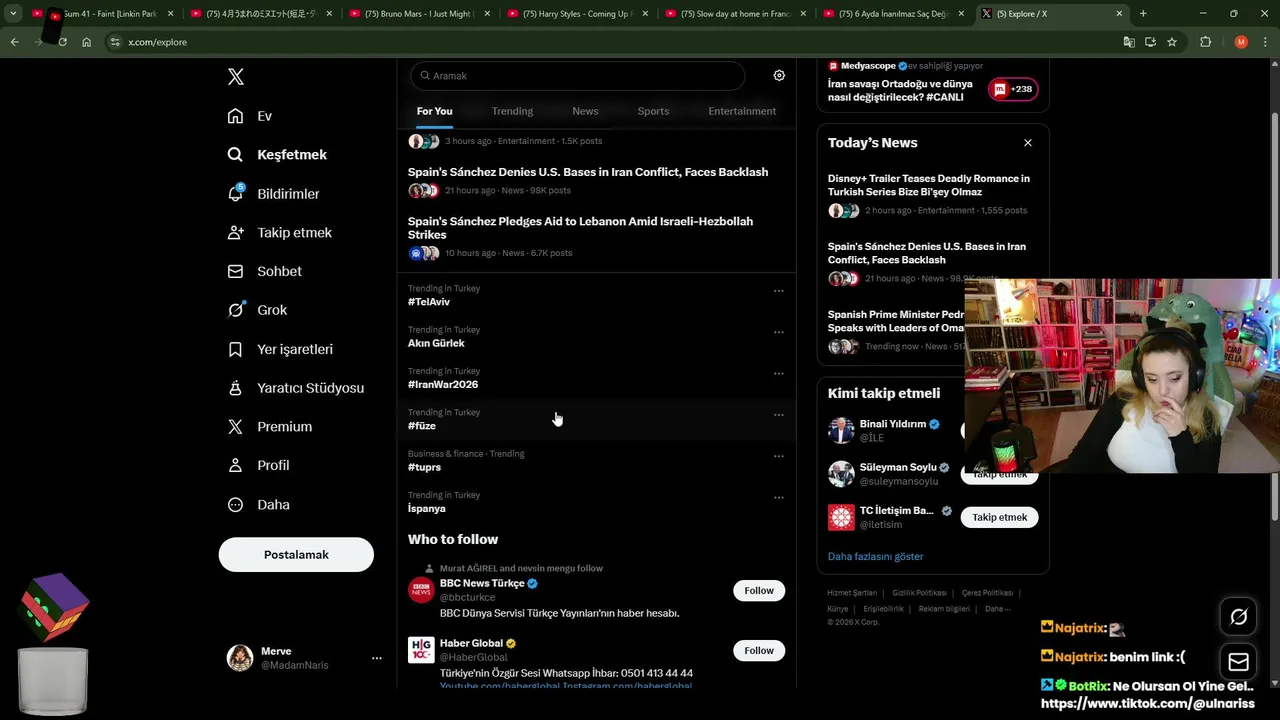Open Sohbet messages
Viewport: 1280px width, 720px height.
point(264,271)
